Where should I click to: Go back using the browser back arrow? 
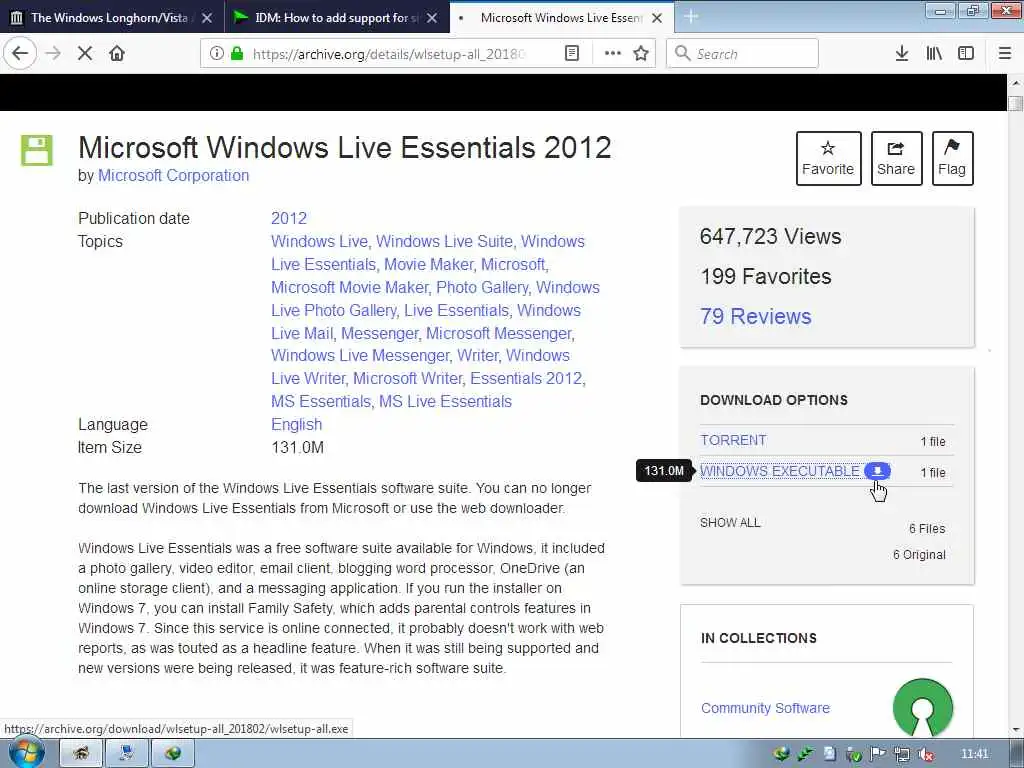pos(20,54)
